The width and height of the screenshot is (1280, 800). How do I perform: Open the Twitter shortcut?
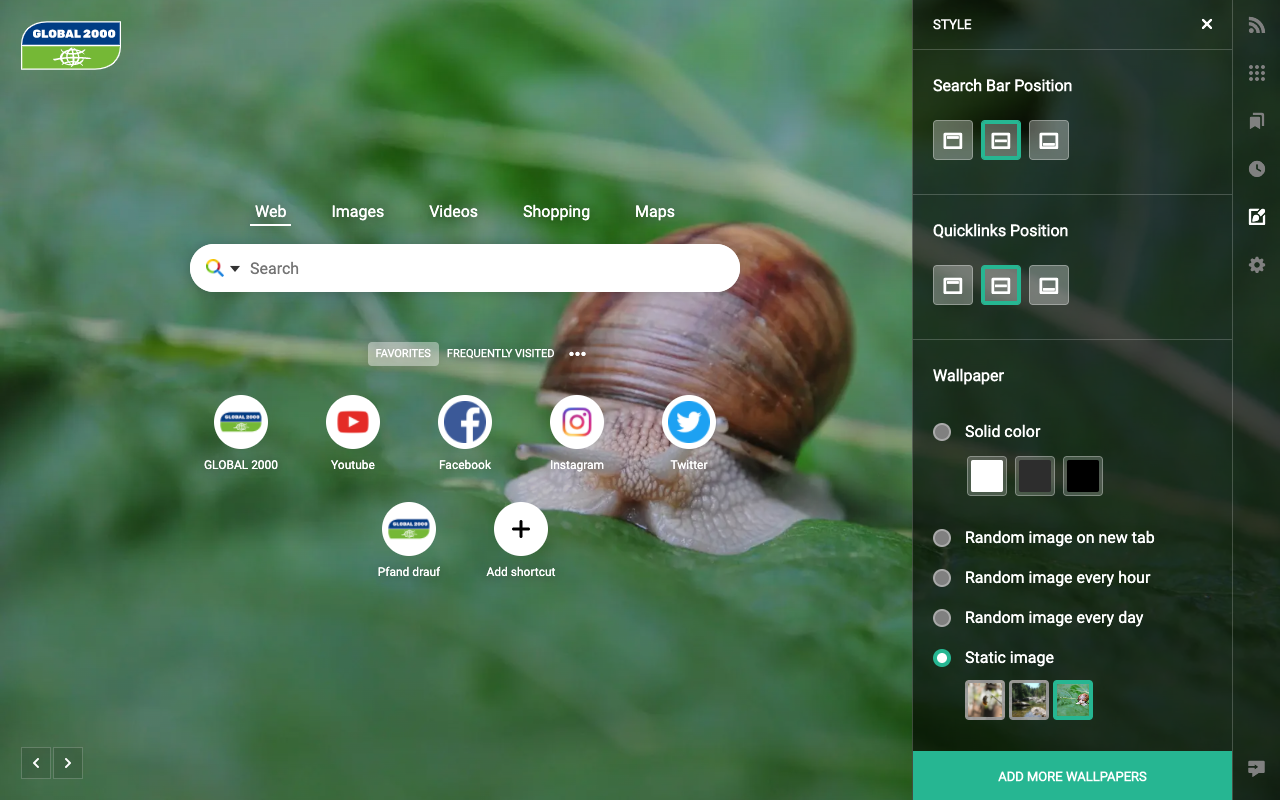click(x=689, y=422)
